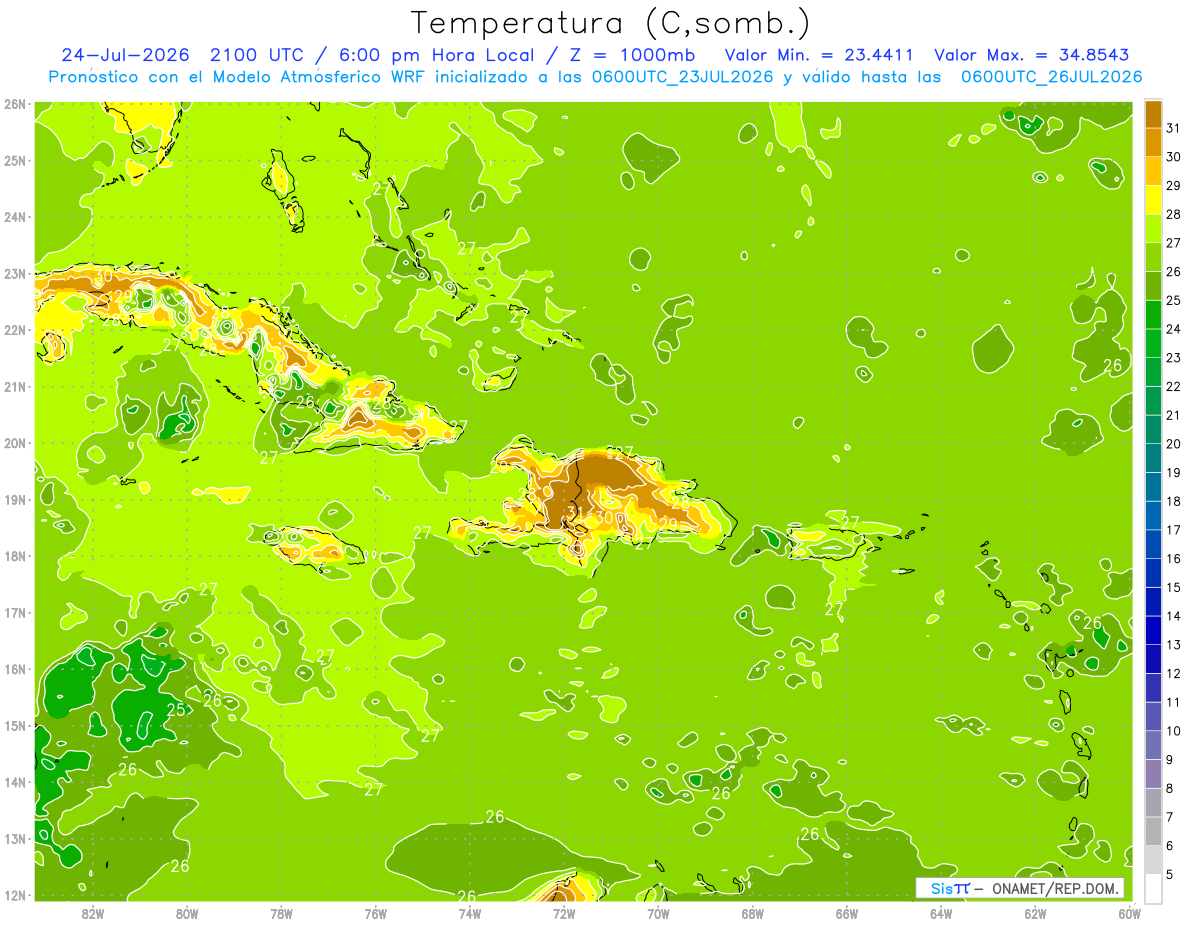Click the "20N" latitude axis label
1200x927 pixels.
pyautogui.click(x=14, y=443)
